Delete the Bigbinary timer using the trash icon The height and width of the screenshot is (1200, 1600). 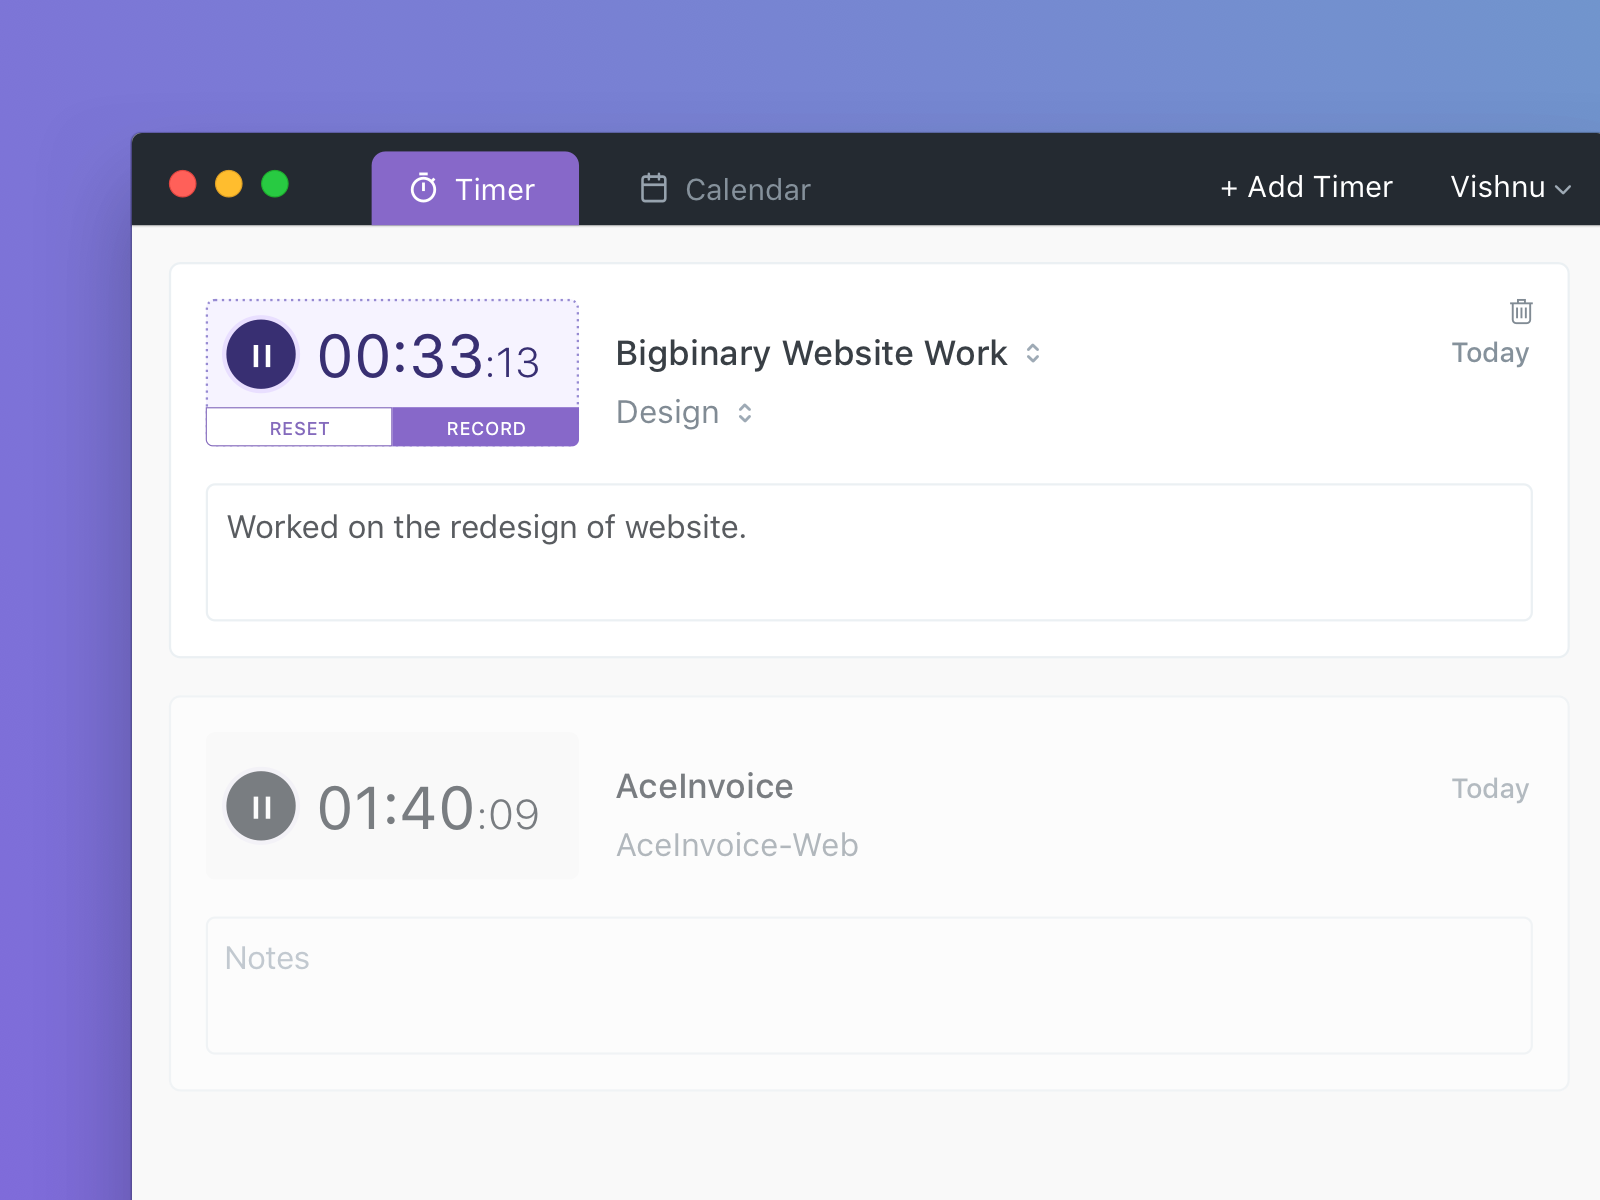[1520, 312]
